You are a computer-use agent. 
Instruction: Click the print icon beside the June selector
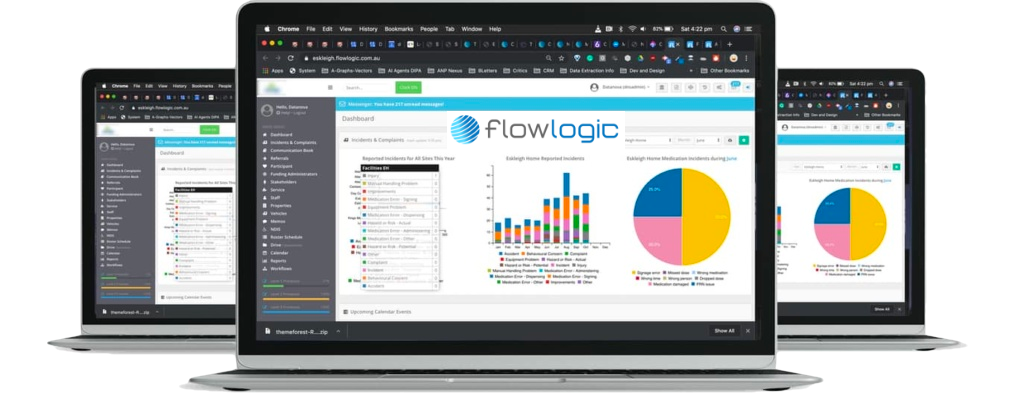tap(730, 141)
